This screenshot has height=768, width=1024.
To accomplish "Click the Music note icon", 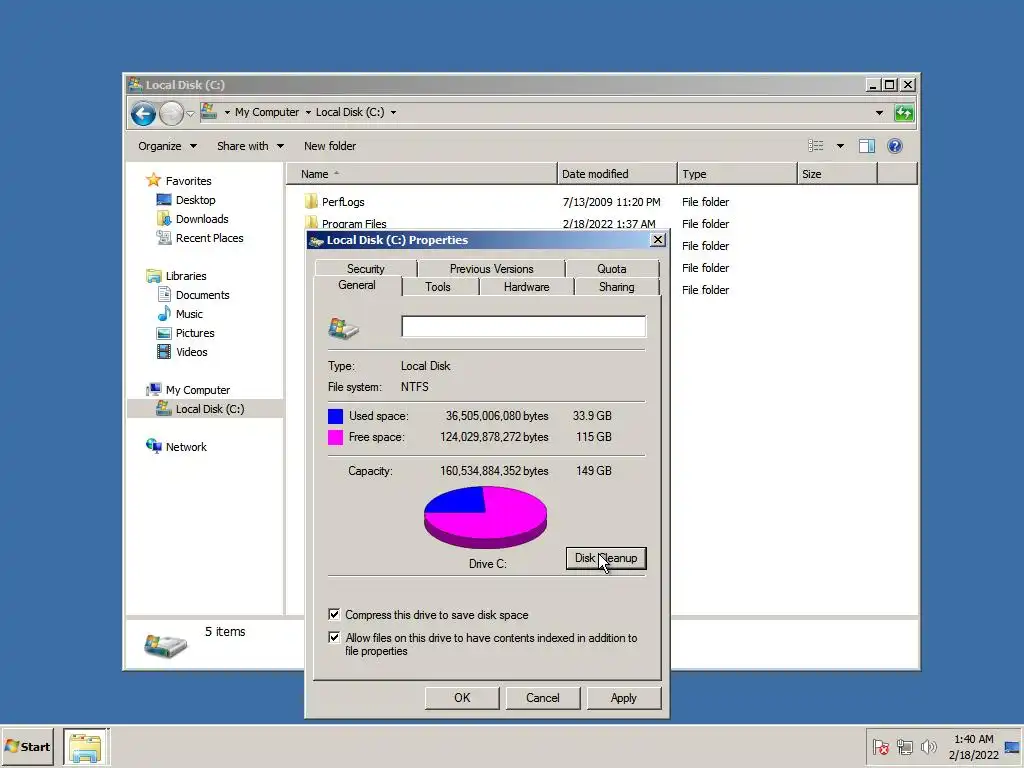I will click(x=164, y=313).
